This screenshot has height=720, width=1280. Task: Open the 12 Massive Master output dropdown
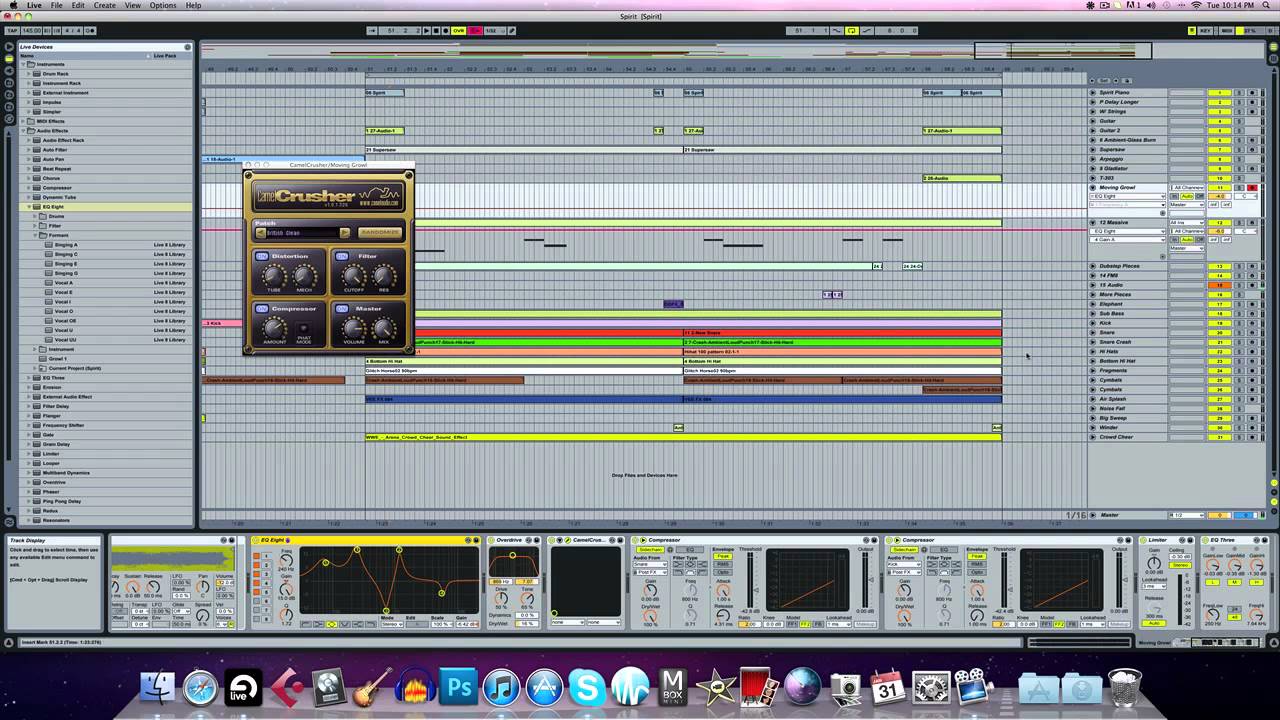tap(1187, 248)
